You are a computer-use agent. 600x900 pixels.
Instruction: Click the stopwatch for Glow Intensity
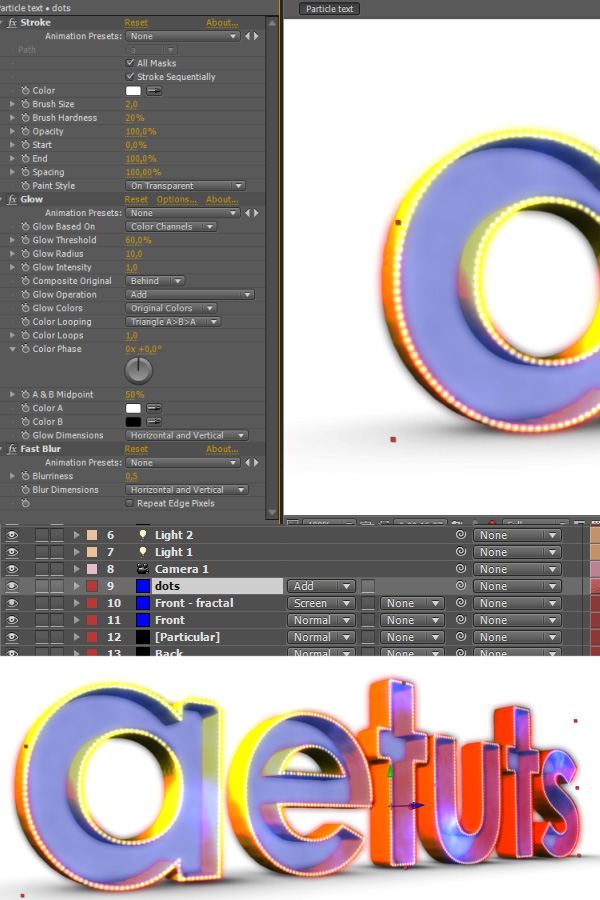click(x=25, y=267)
